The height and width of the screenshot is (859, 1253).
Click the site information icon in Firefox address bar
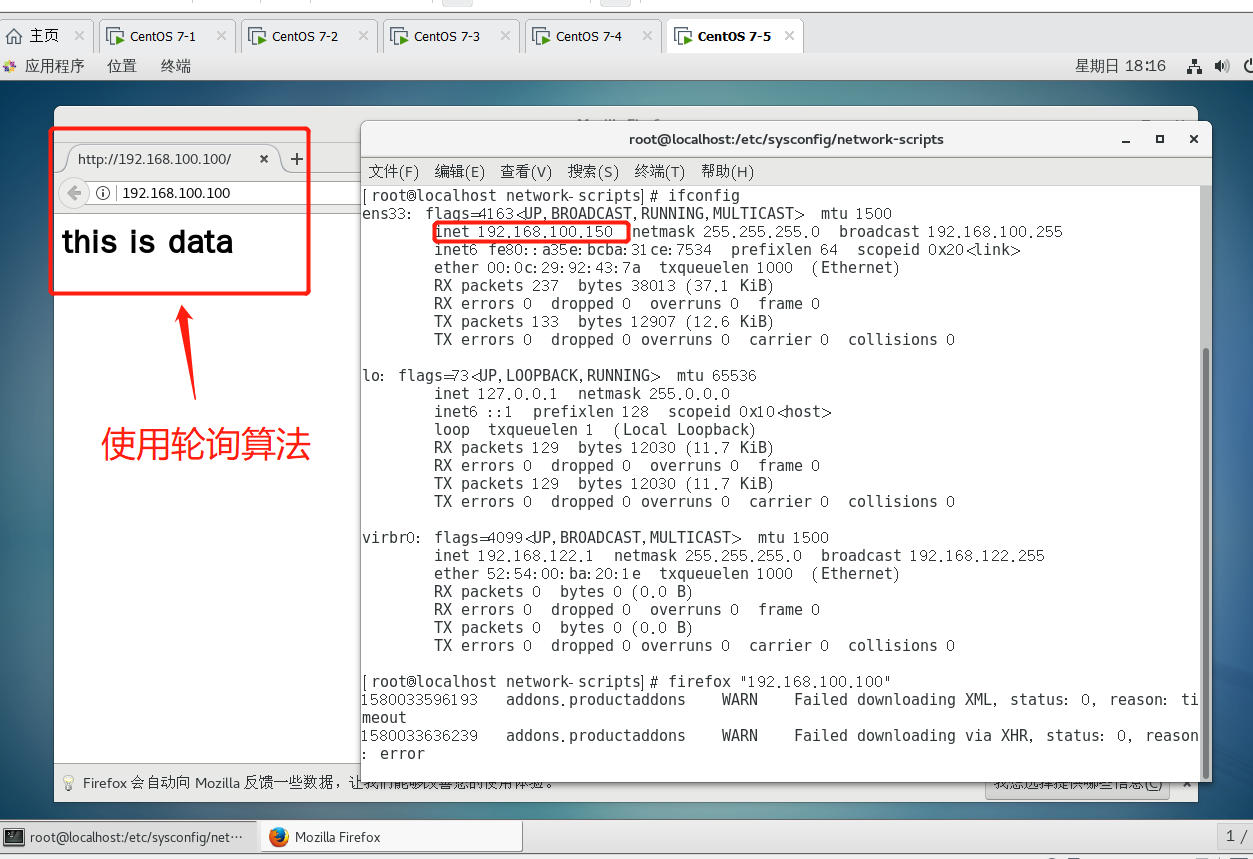(103, 193)
